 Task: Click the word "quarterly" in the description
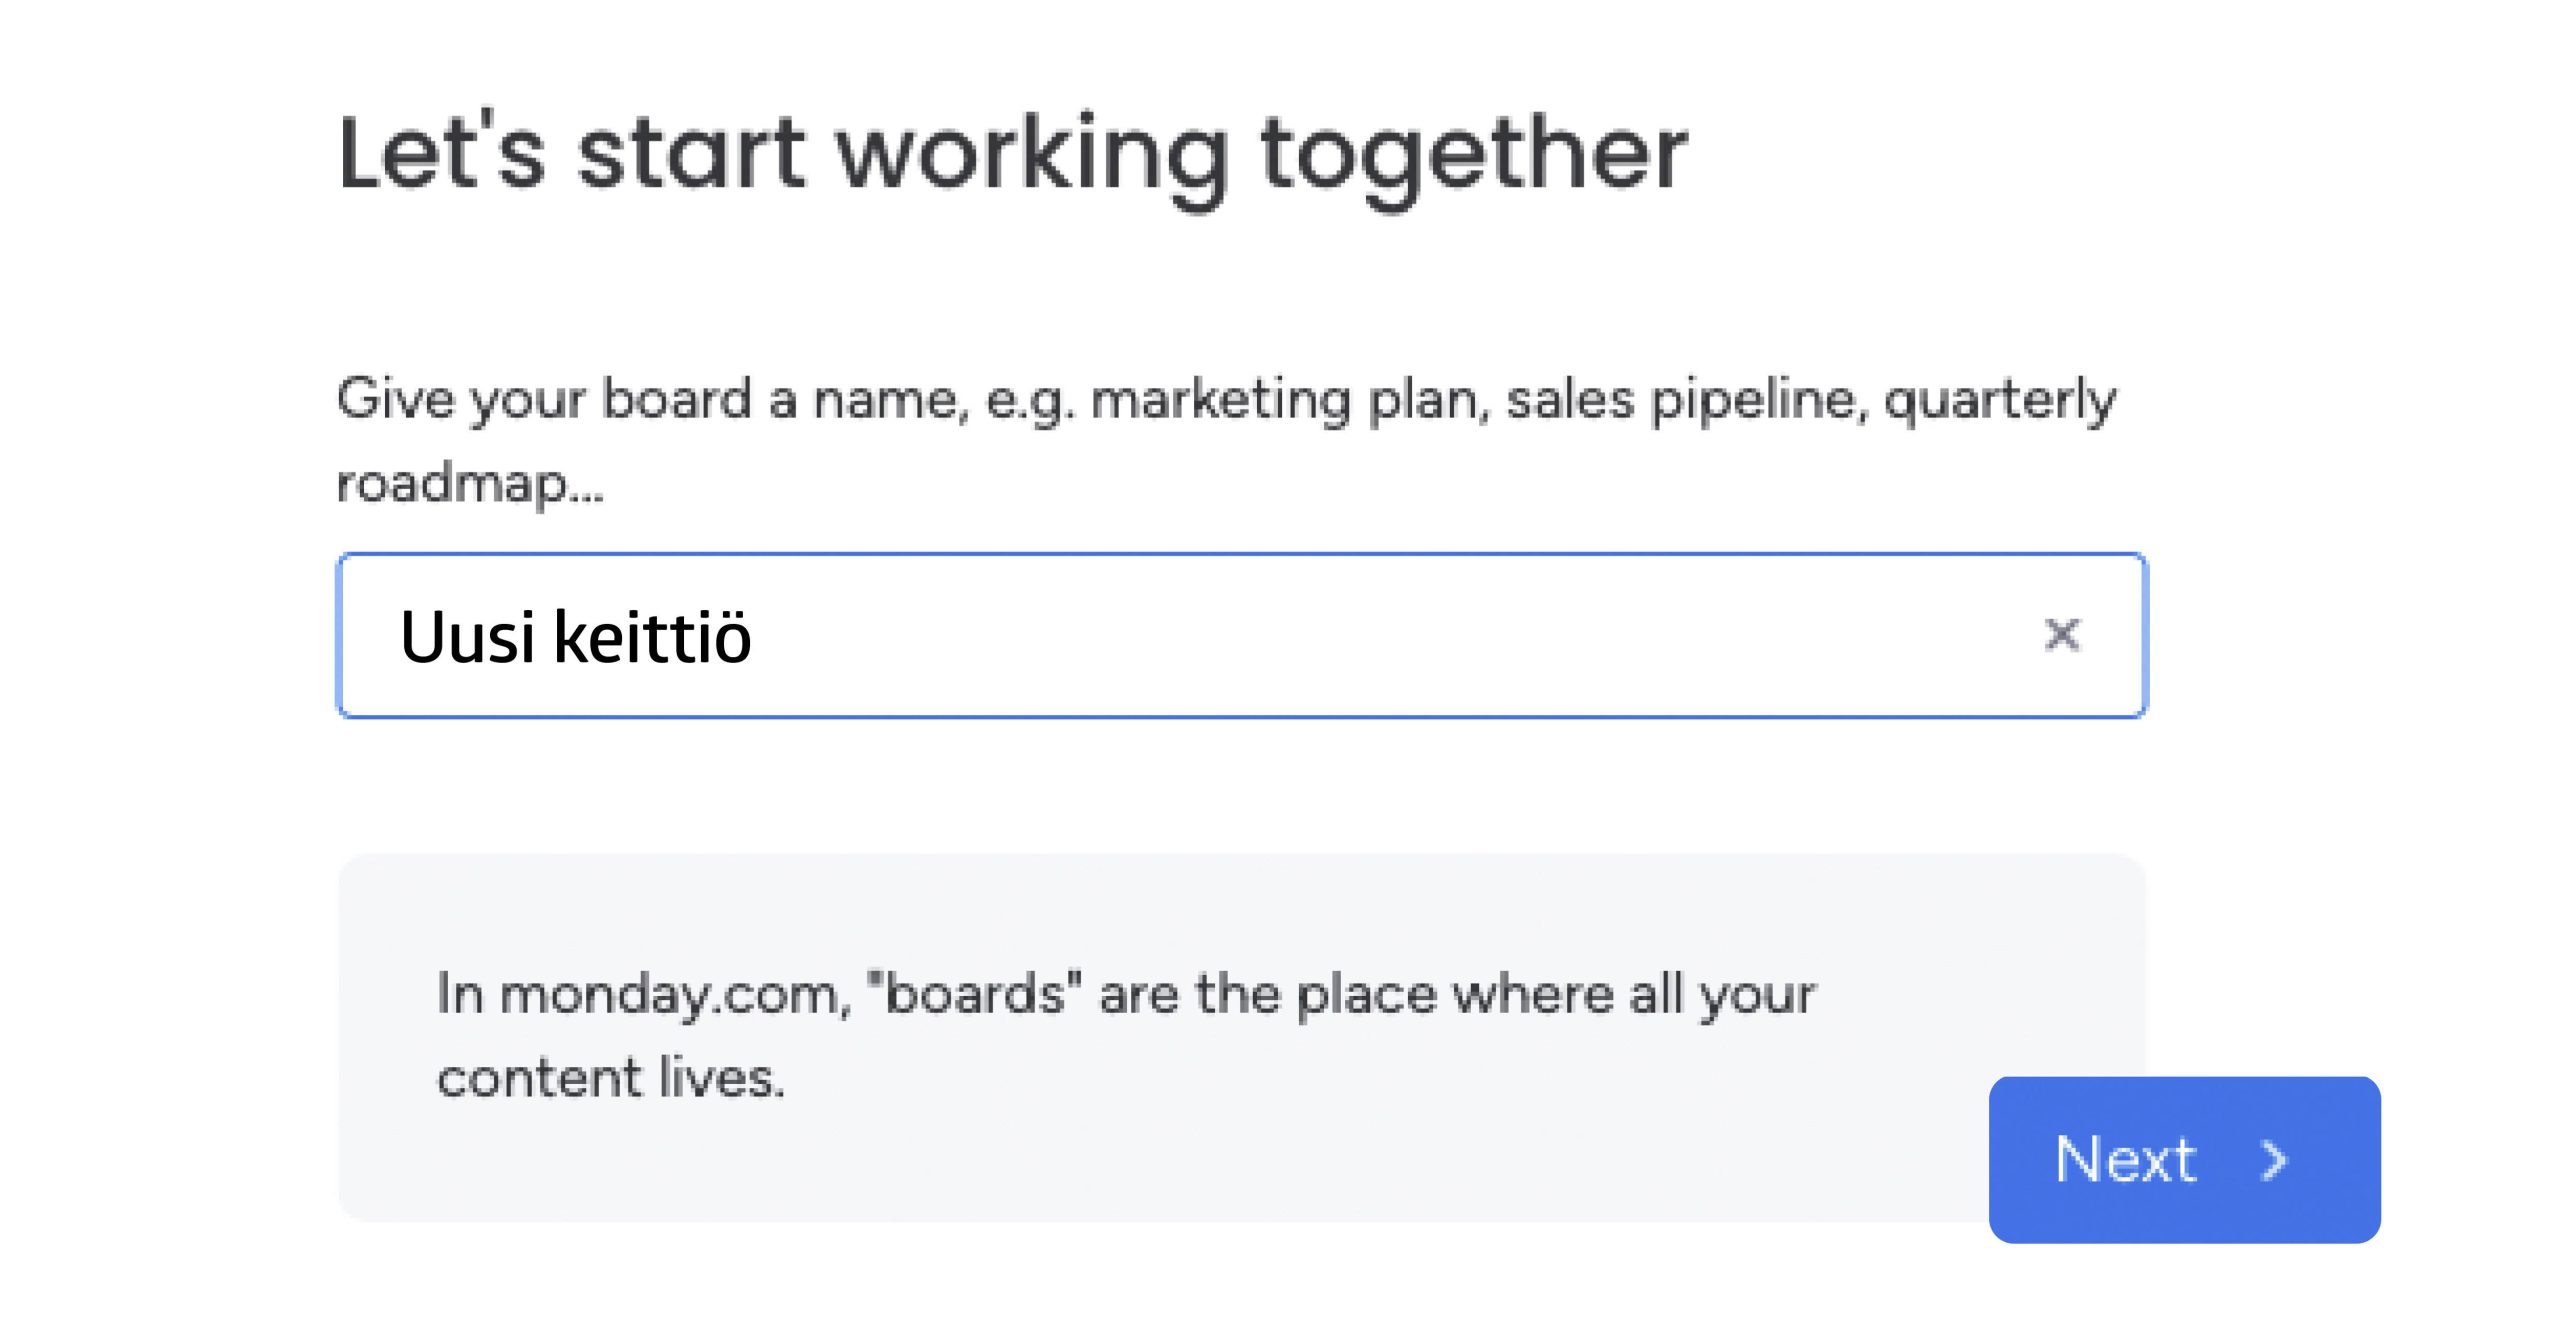click(2000, 400)
